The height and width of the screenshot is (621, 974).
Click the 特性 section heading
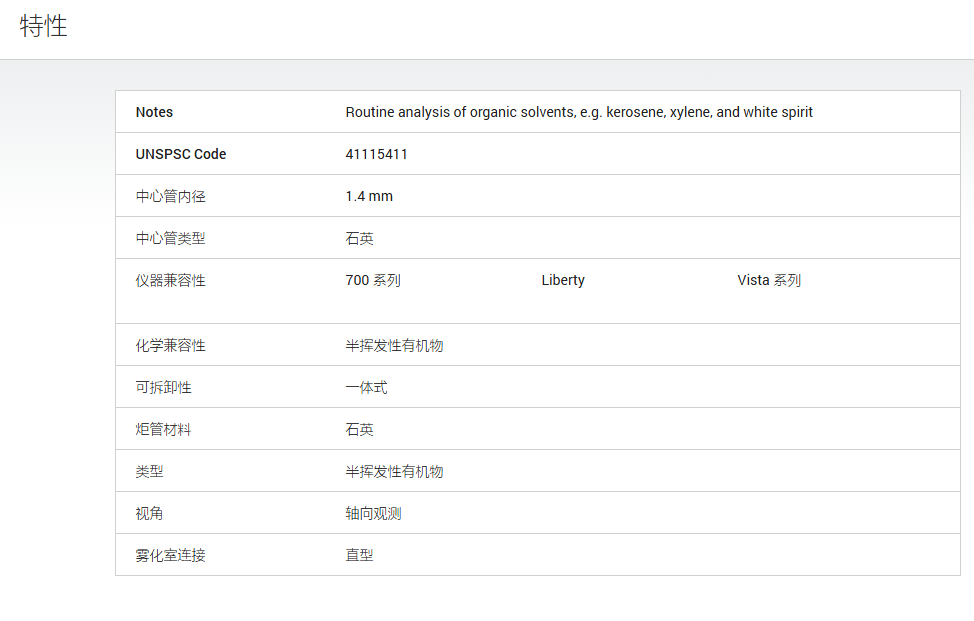43,26
